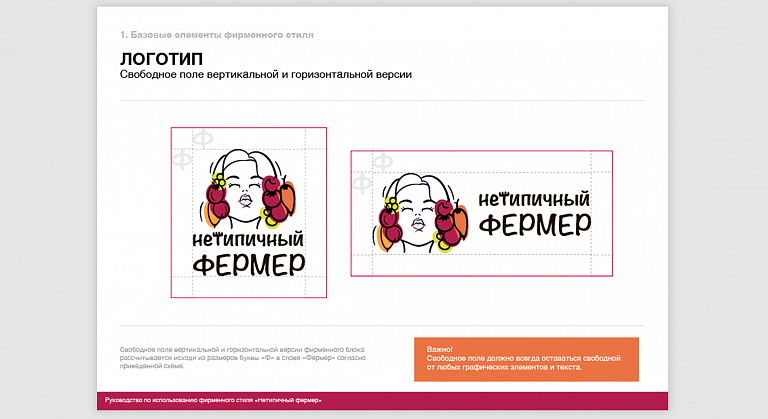The image size is (768, 419).
Task: Click the horizontal logo version image
Action: [481, 214]
